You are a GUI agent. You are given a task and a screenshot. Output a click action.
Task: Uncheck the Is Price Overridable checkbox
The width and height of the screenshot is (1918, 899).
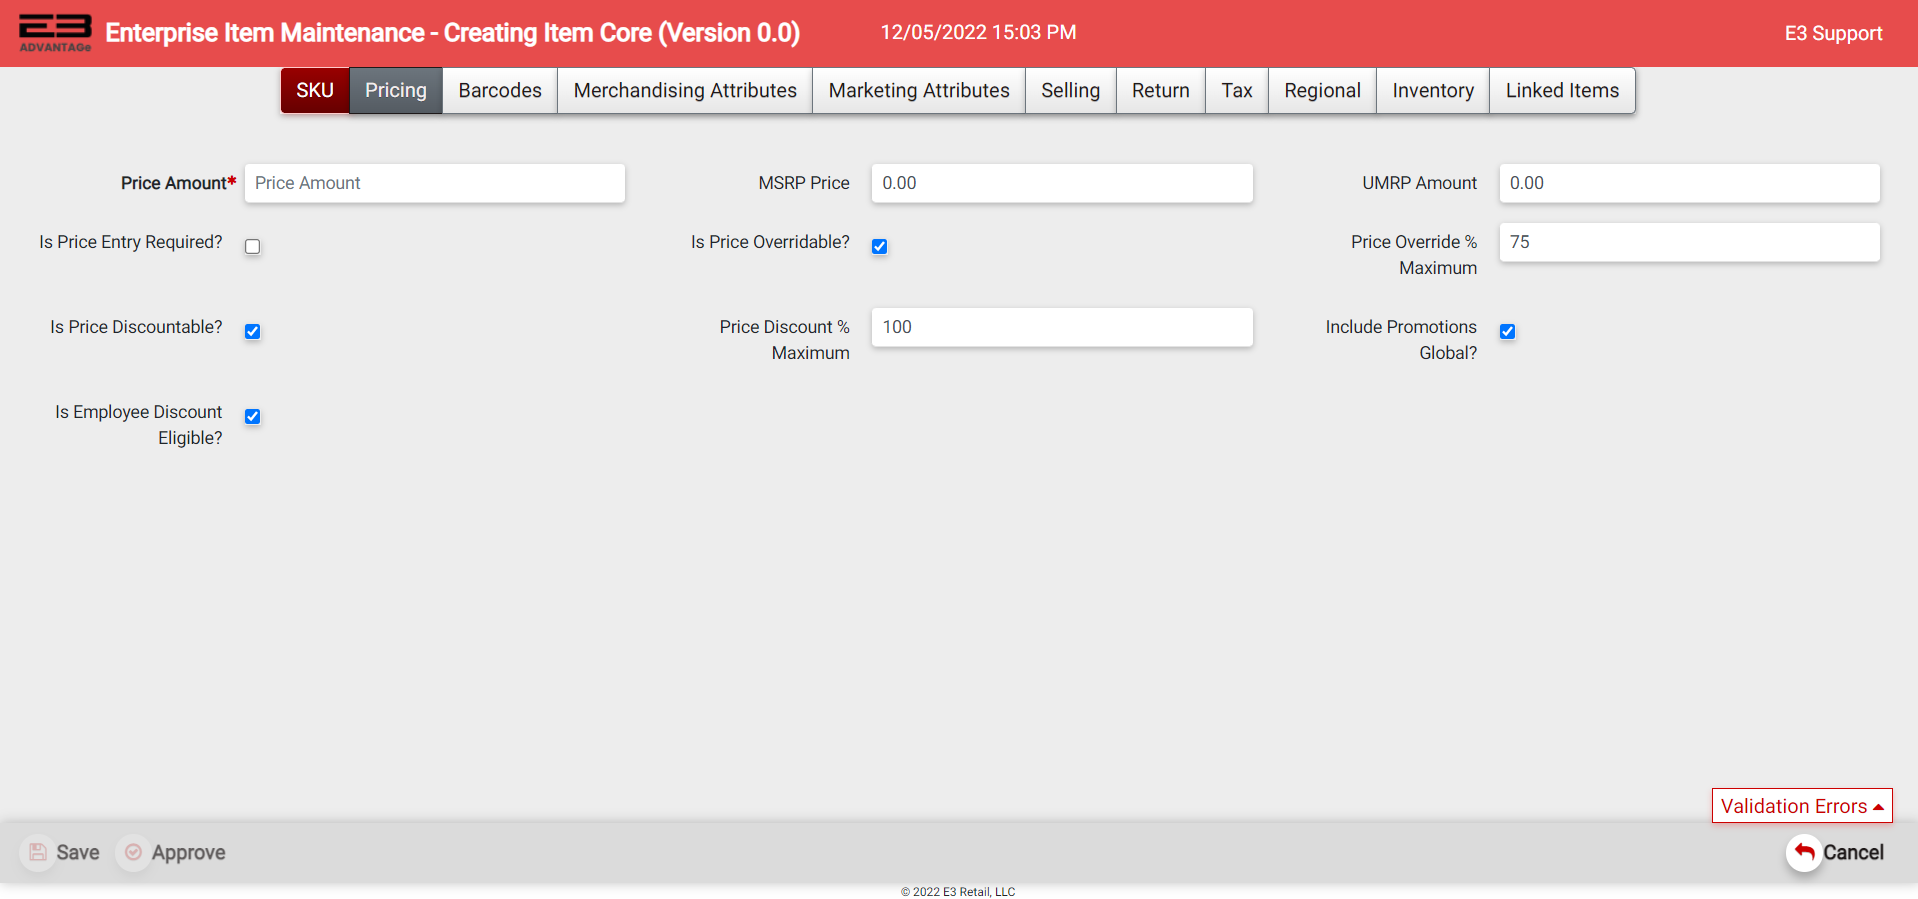click(880, 247)
